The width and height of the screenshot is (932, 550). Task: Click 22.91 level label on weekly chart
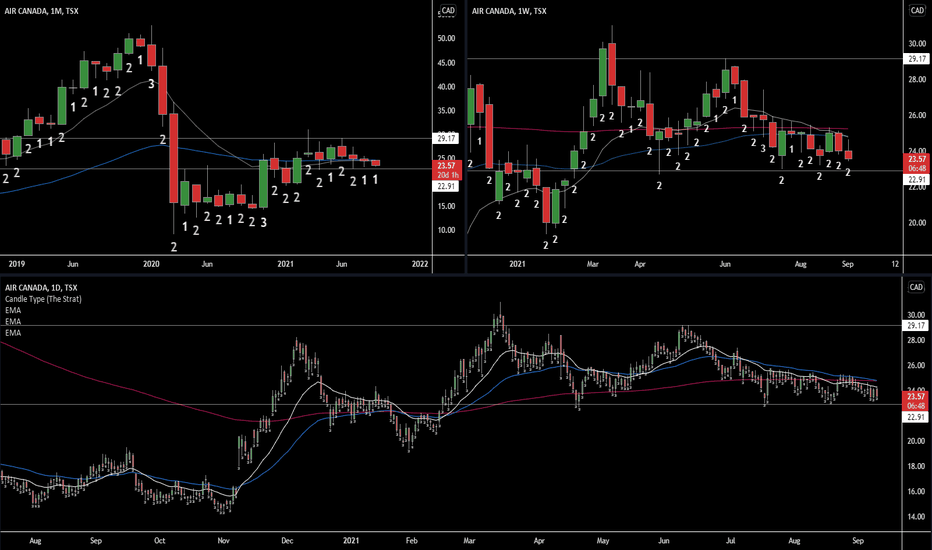point(916,180)
